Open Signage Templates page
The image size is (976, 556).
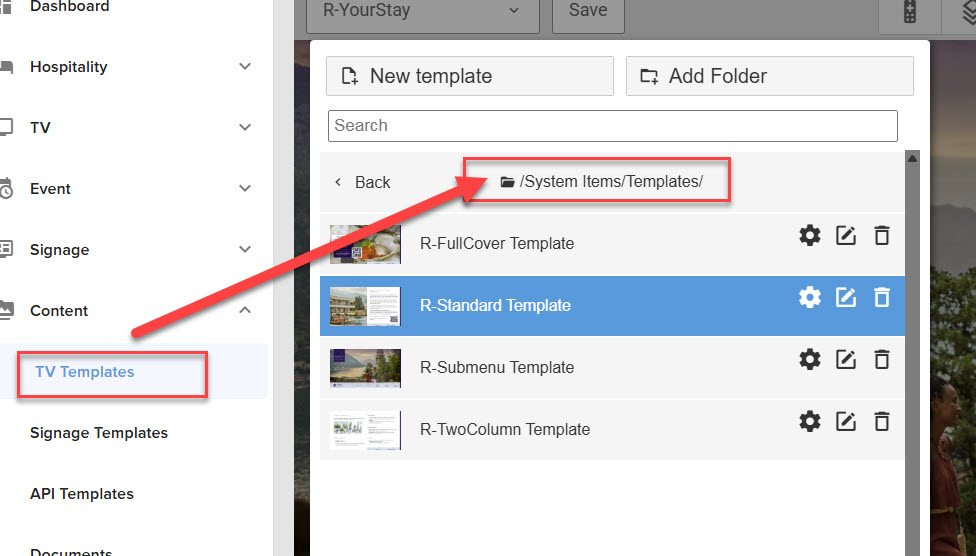(99, 433)
